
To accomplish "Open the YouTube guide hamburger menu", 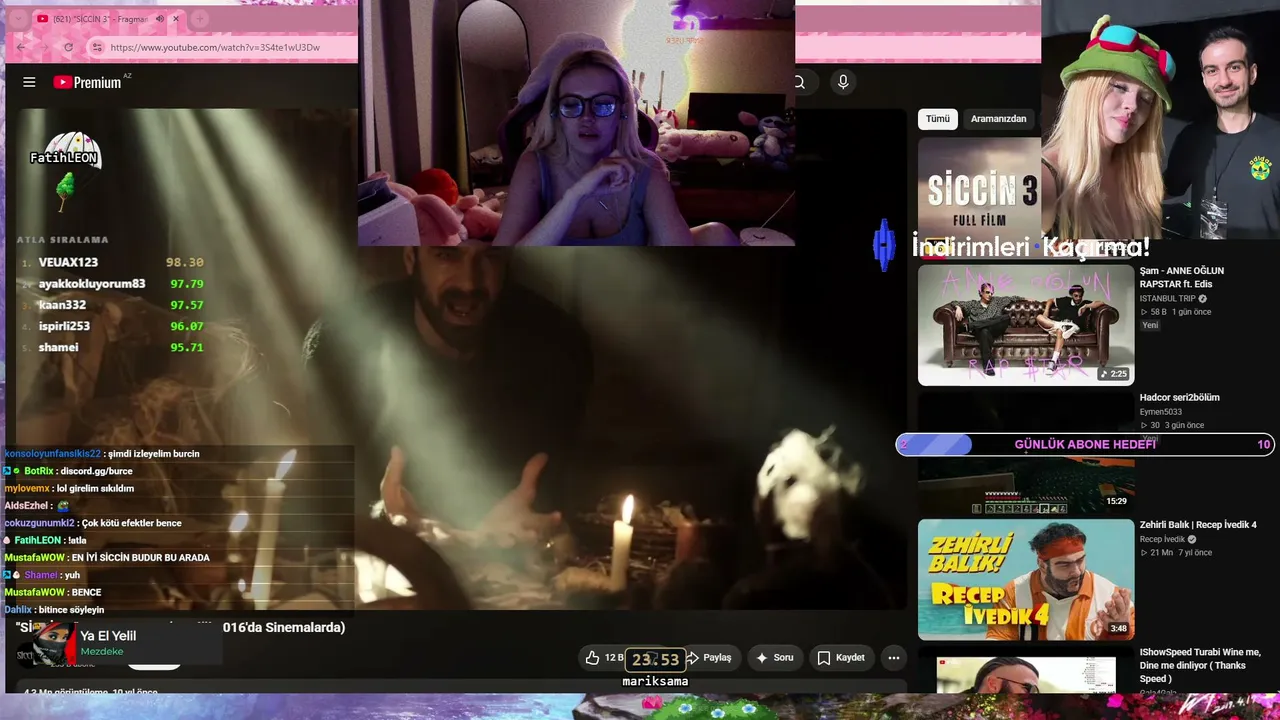I will pyautogui.click(x=29, y=82).
